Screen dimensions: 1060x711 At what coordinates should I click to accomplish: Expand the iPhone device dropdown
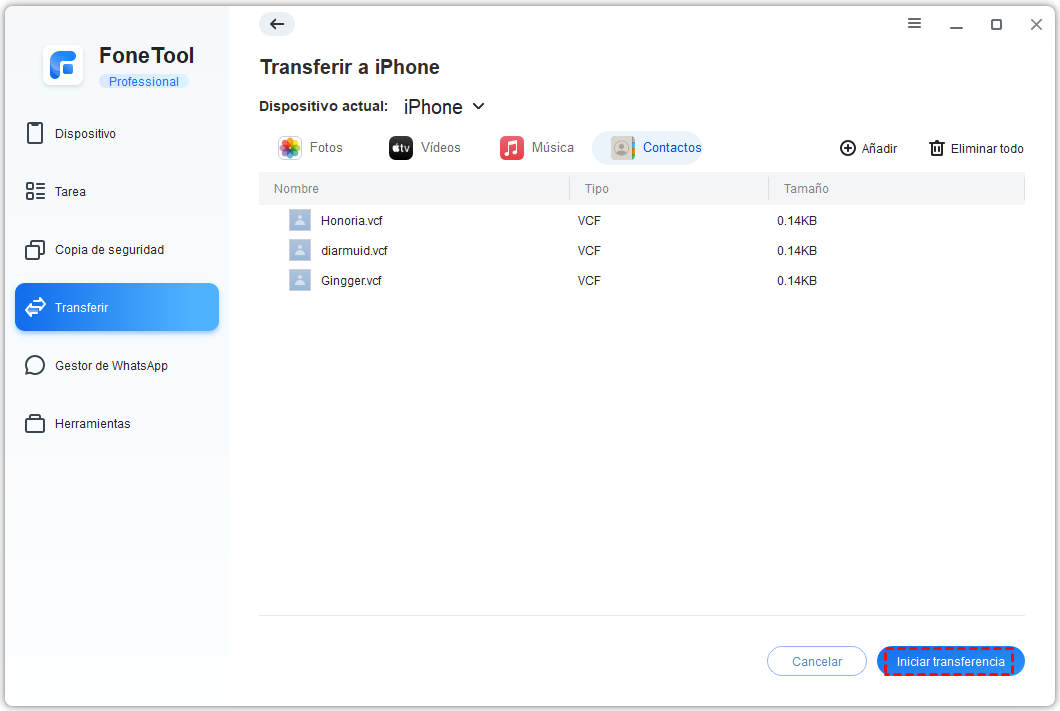click(445, 107)
